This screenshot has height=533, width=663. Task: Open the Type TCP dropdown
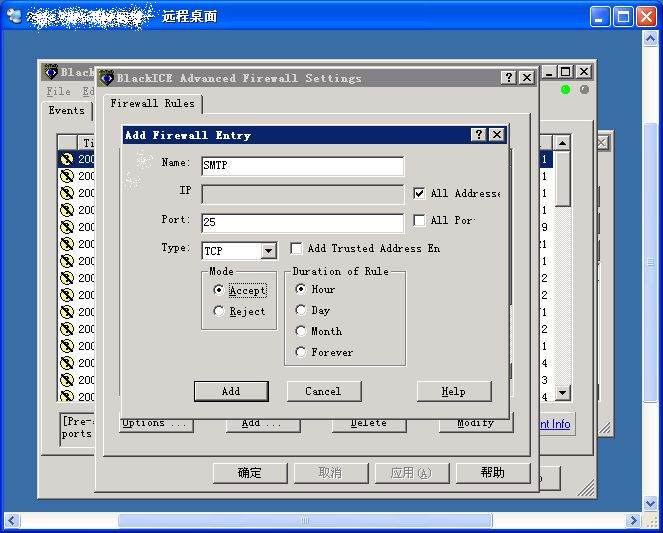point(268,251)
